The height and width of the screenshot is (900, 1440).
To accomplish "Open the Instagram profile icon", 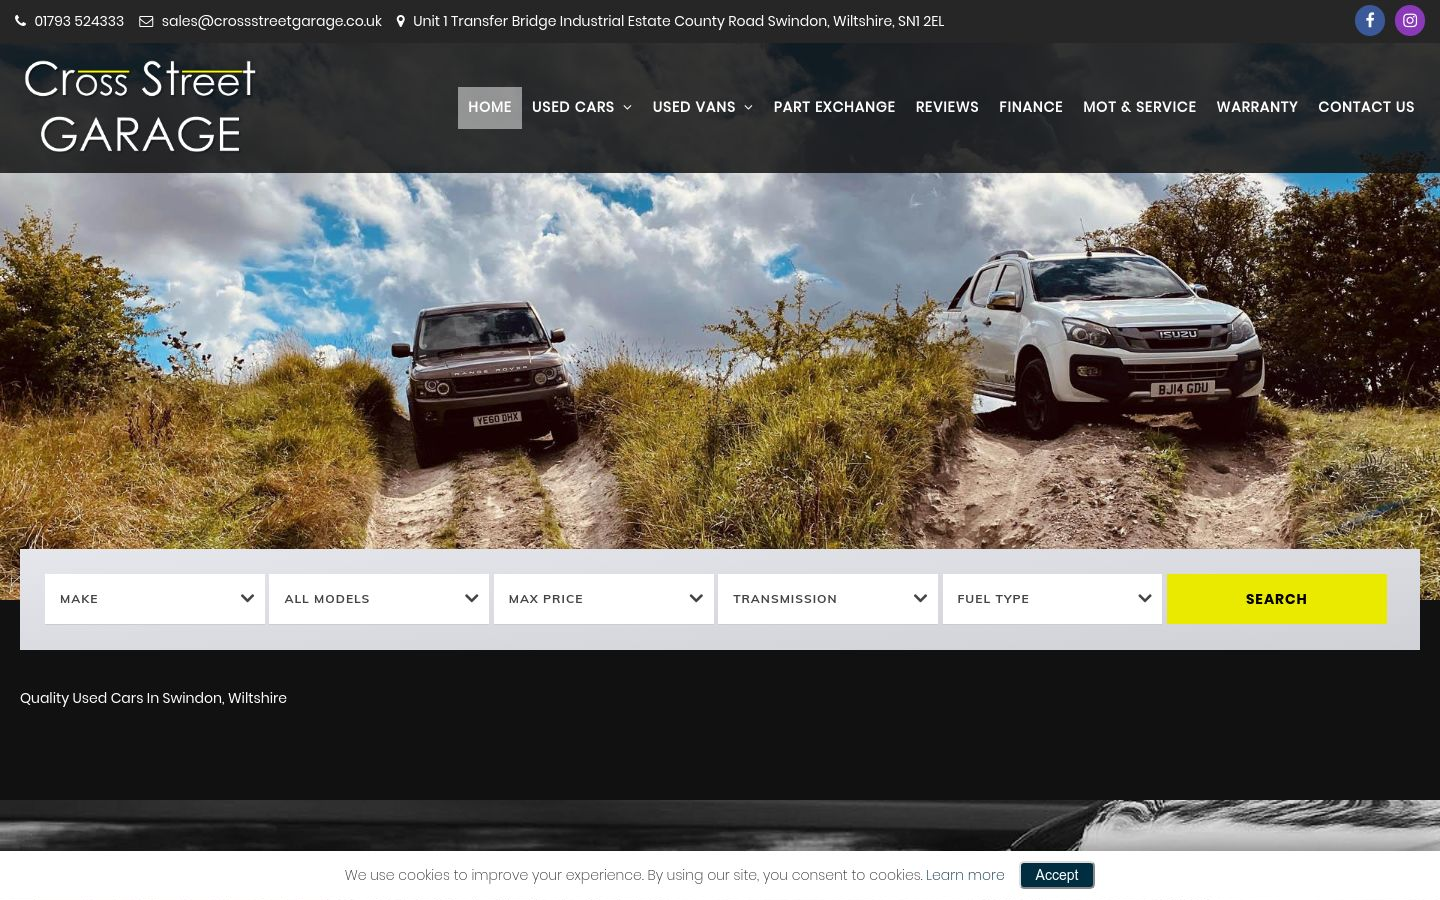I will (1409, 20).
